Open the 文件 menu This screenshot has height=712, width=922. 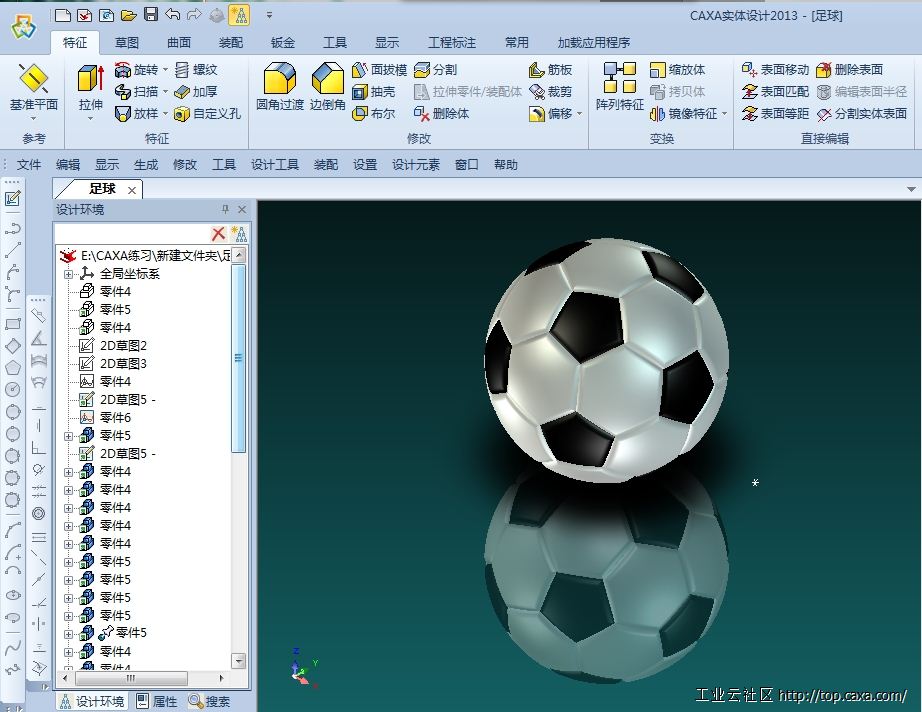[29, 165]
